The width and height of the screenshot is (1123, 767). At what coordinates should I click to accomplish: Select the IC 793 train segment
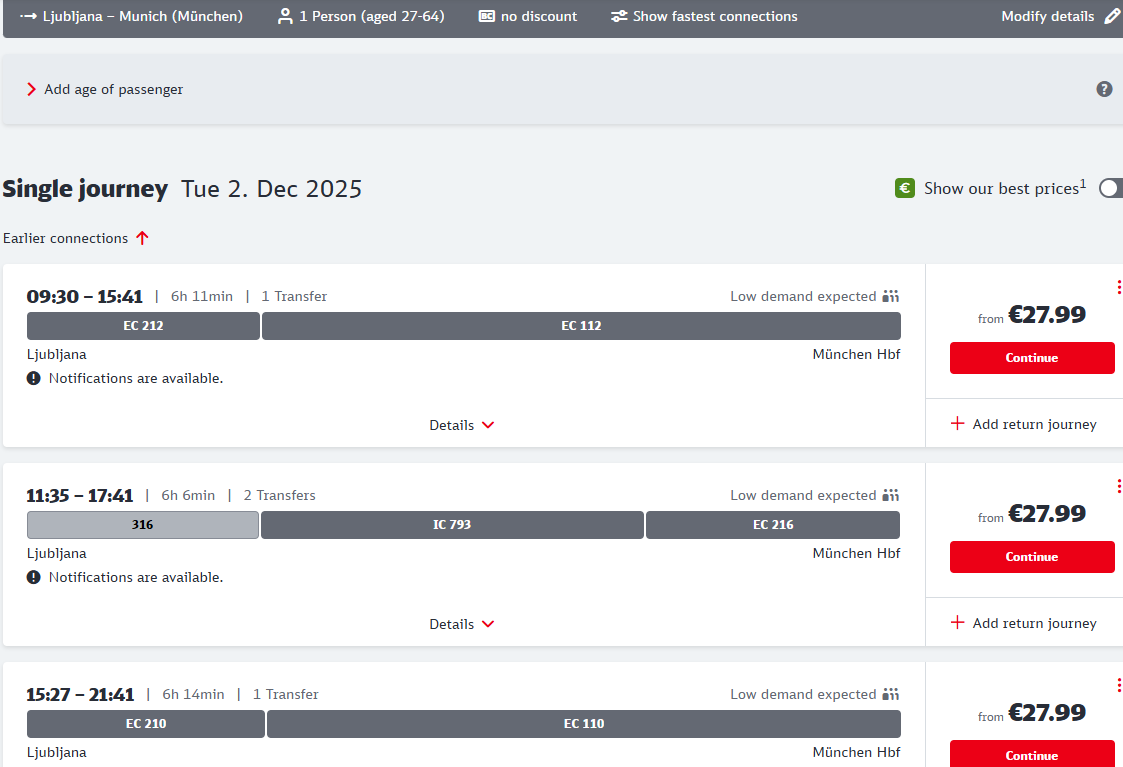pyautogui.click(x=452, y=525)
